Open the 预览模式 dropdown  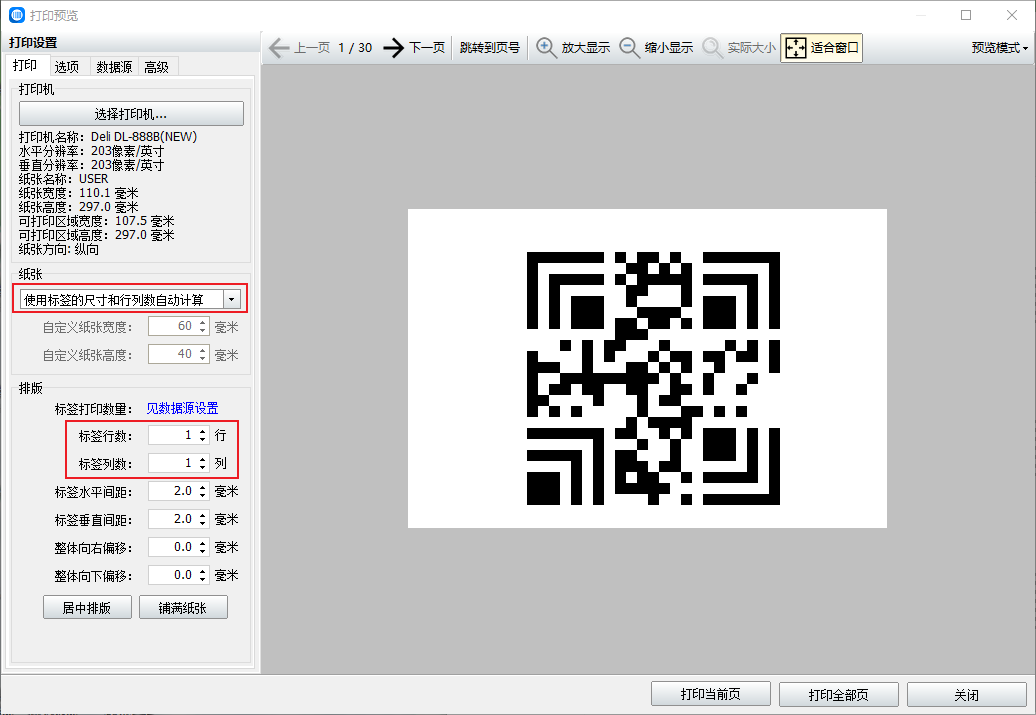tap(999, 48)
